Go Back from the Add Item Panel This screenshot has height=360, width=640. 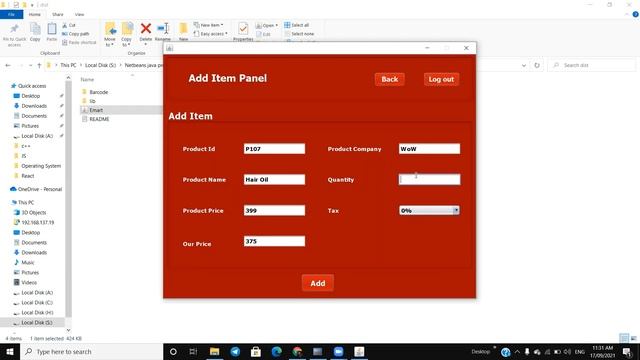coord(389,79)
